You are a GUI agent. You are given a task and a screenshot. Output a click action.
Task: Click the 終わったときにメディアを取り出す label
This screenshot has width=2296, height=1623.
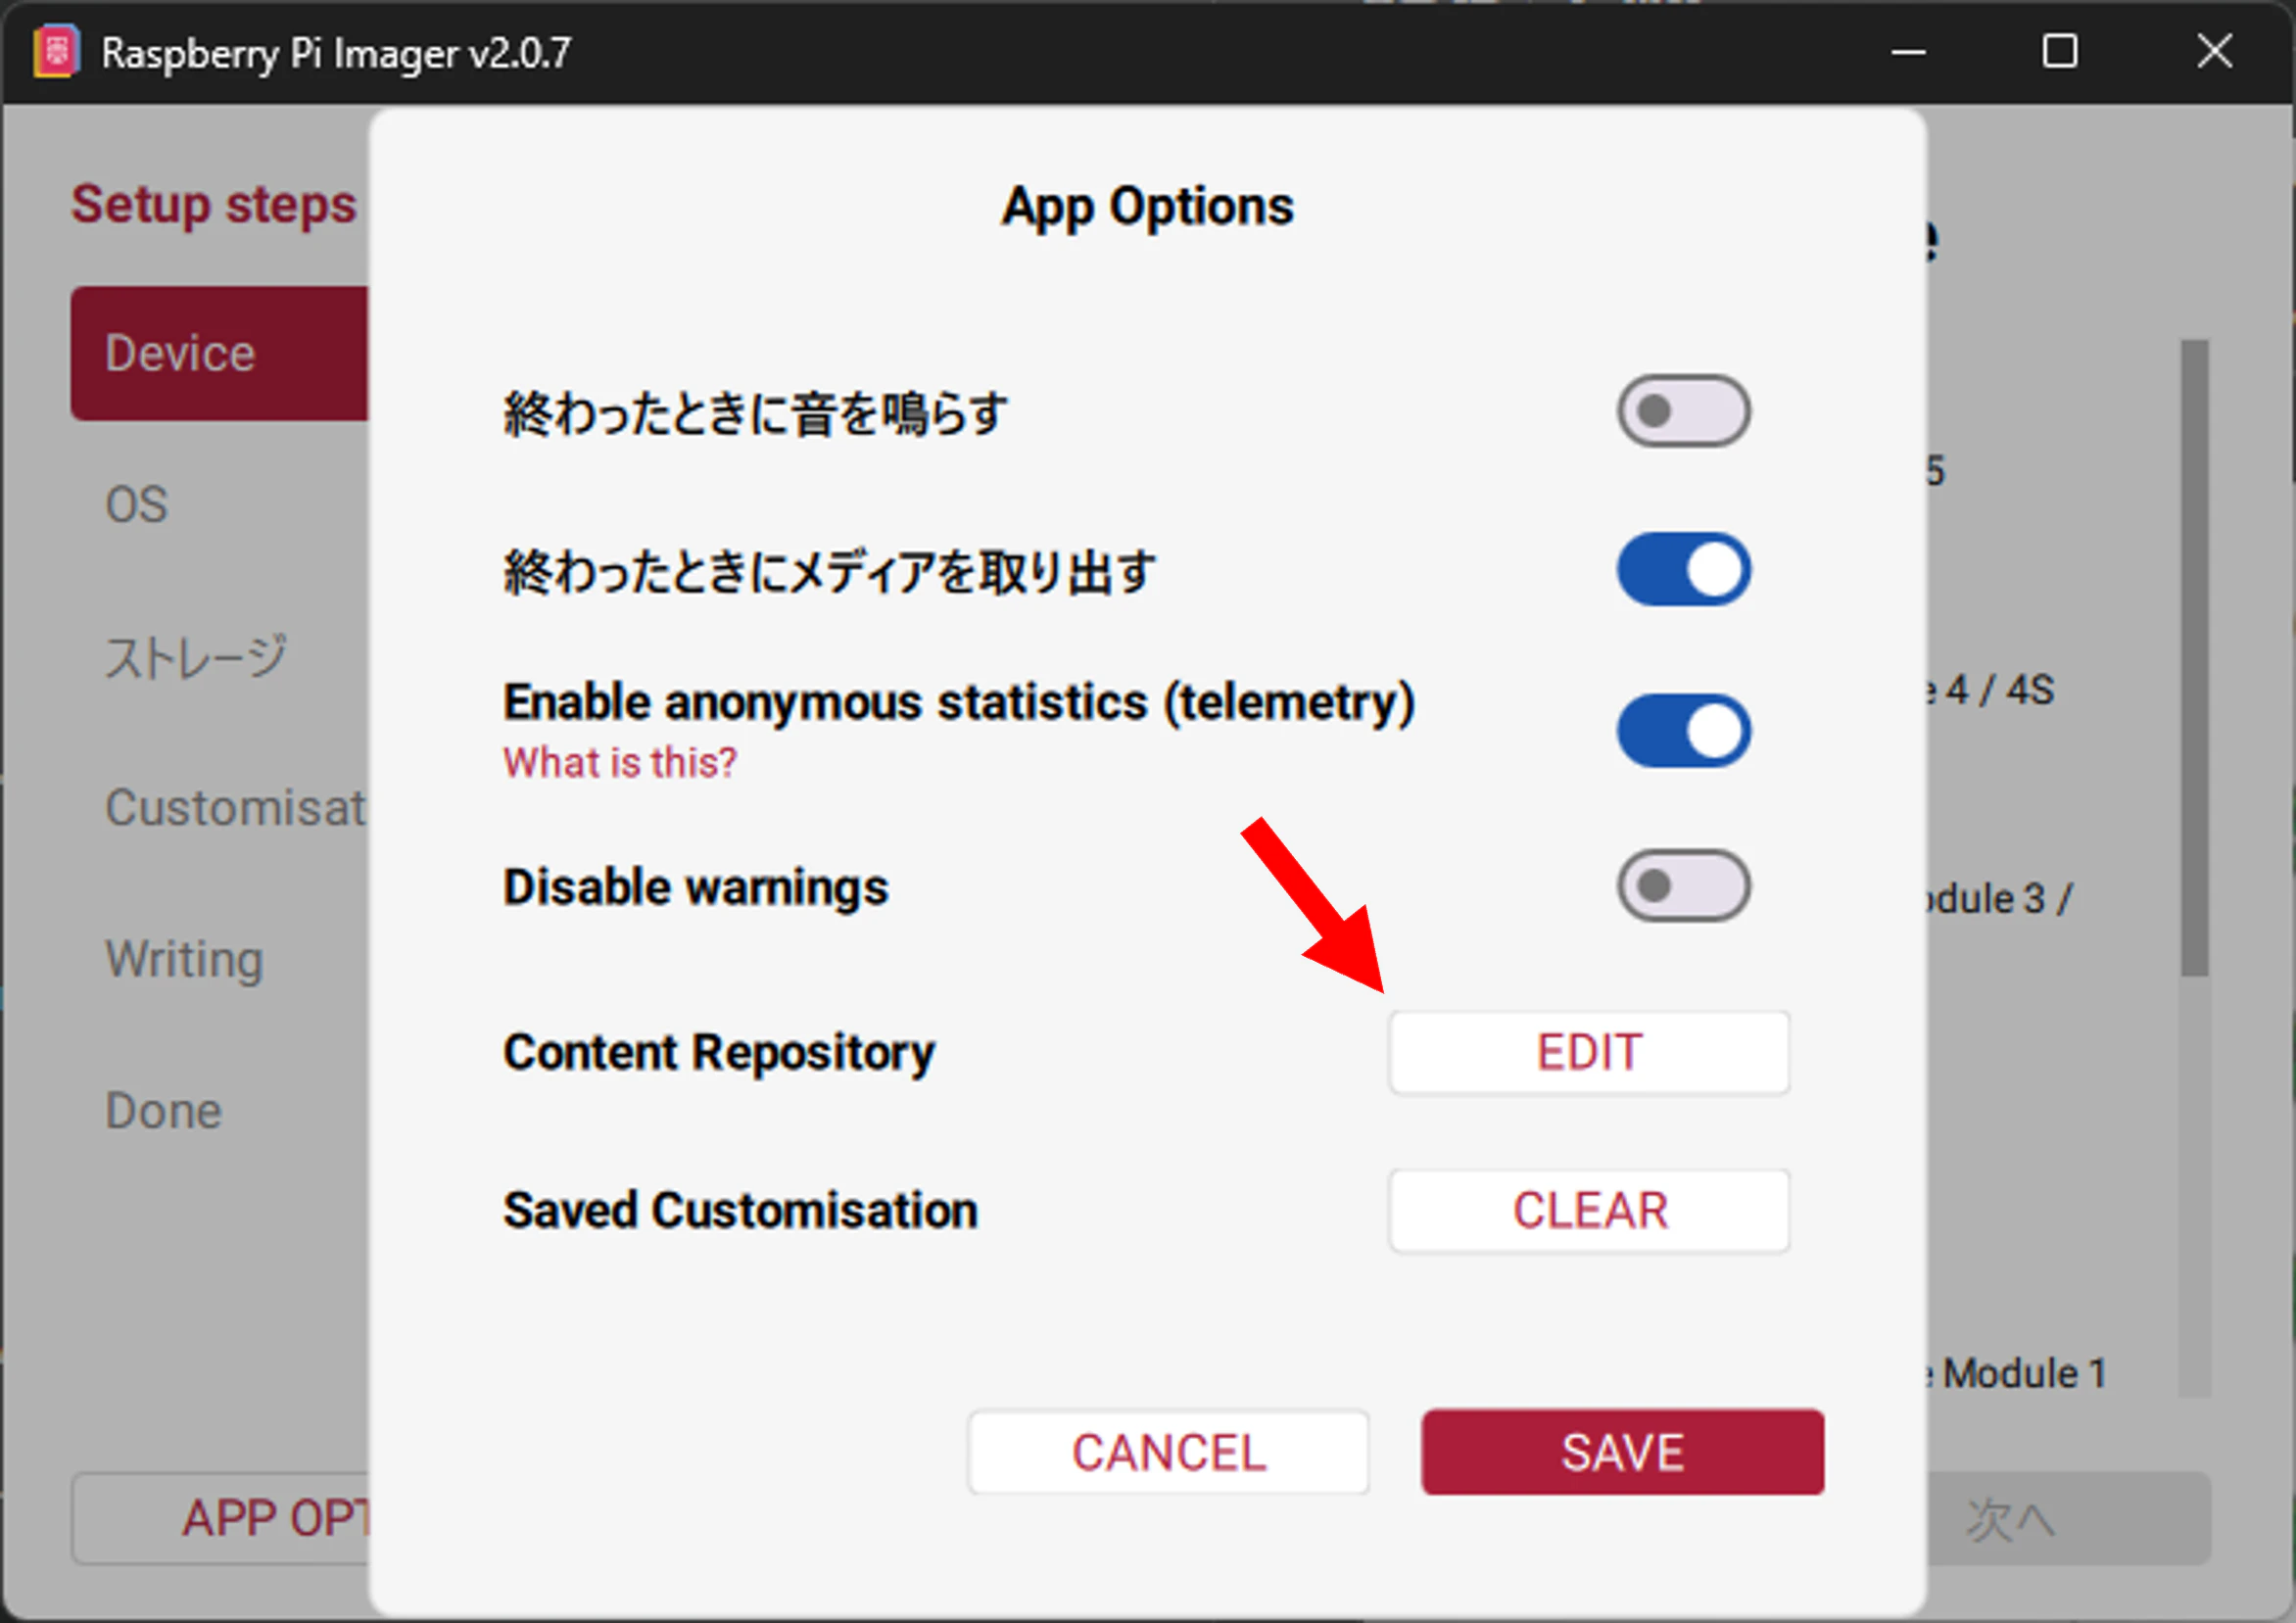pyautogui.click(x=830, y=572)
